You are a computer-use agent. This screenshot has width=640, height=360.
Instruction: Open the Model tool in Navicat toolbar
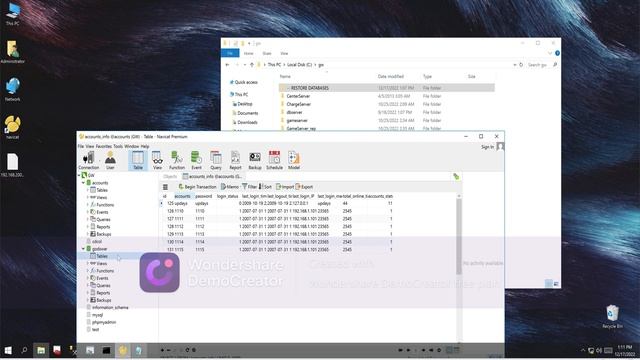click(294, 160)
